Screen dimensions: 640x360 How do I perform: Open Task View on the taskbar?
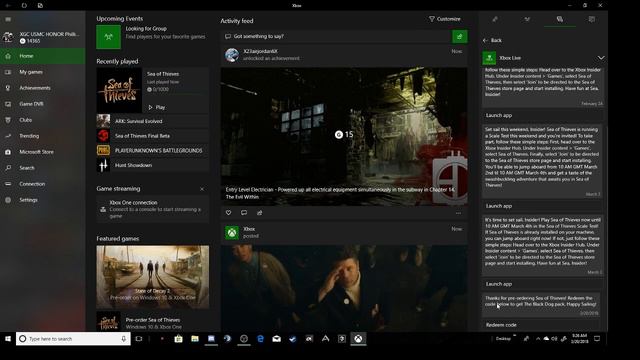click(139, 339)
